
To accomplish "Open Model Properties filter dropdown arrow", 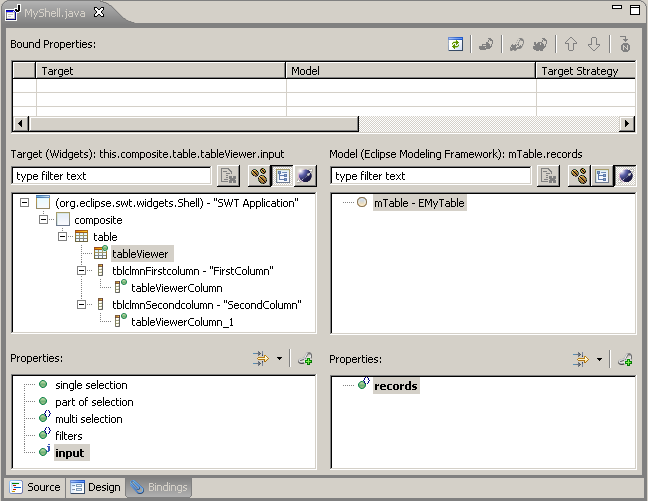I will (x=599, y=359).
